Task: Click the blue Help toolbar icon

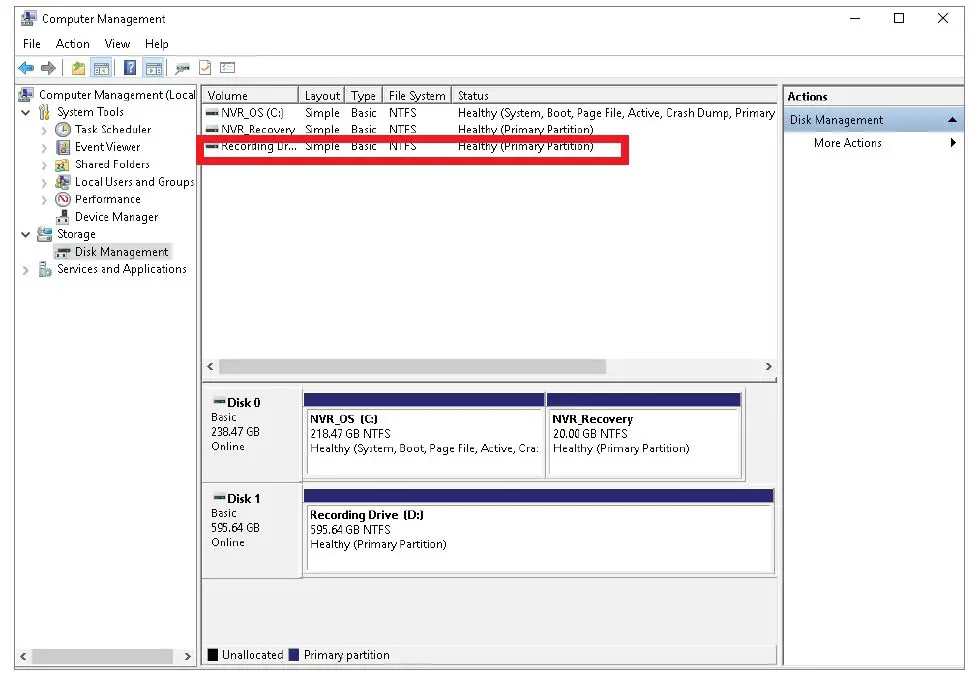Action: [130, 67]
